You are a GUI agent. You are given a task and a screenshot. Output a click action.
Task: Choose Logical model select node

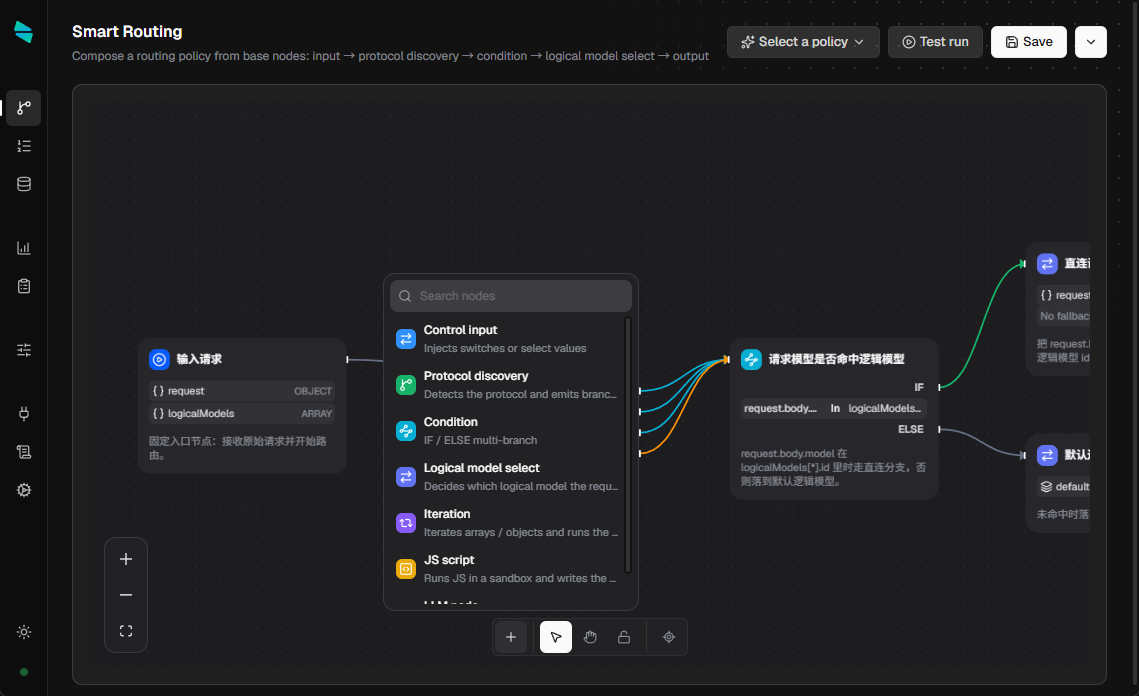(x=507, y=477)
